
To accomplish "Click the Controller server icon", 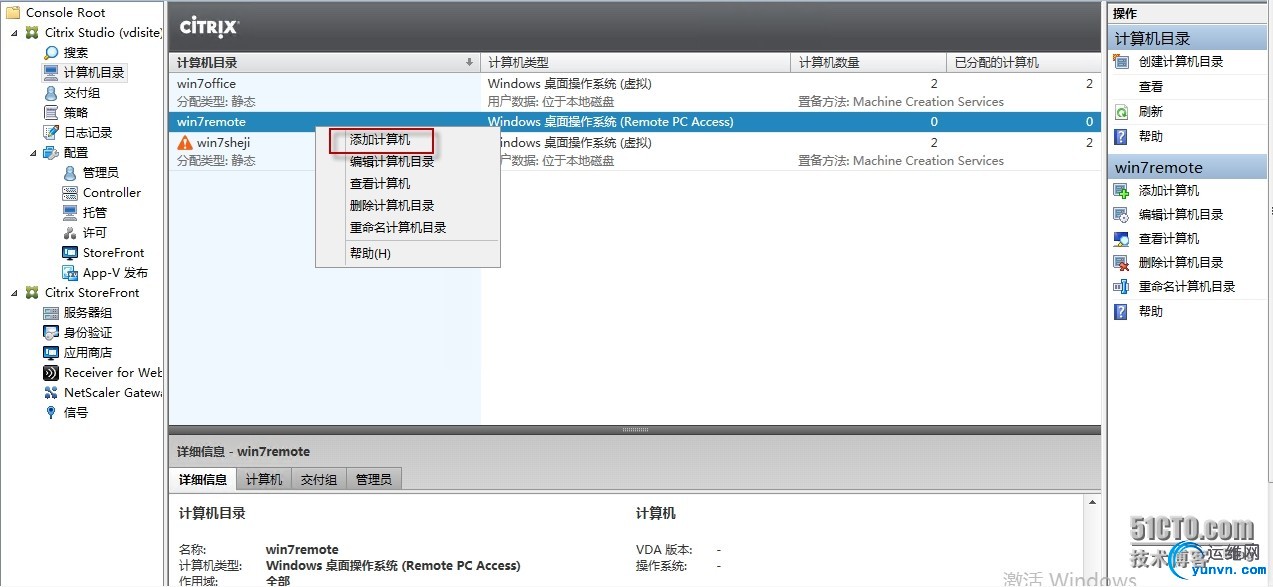I will click(70, 192).
